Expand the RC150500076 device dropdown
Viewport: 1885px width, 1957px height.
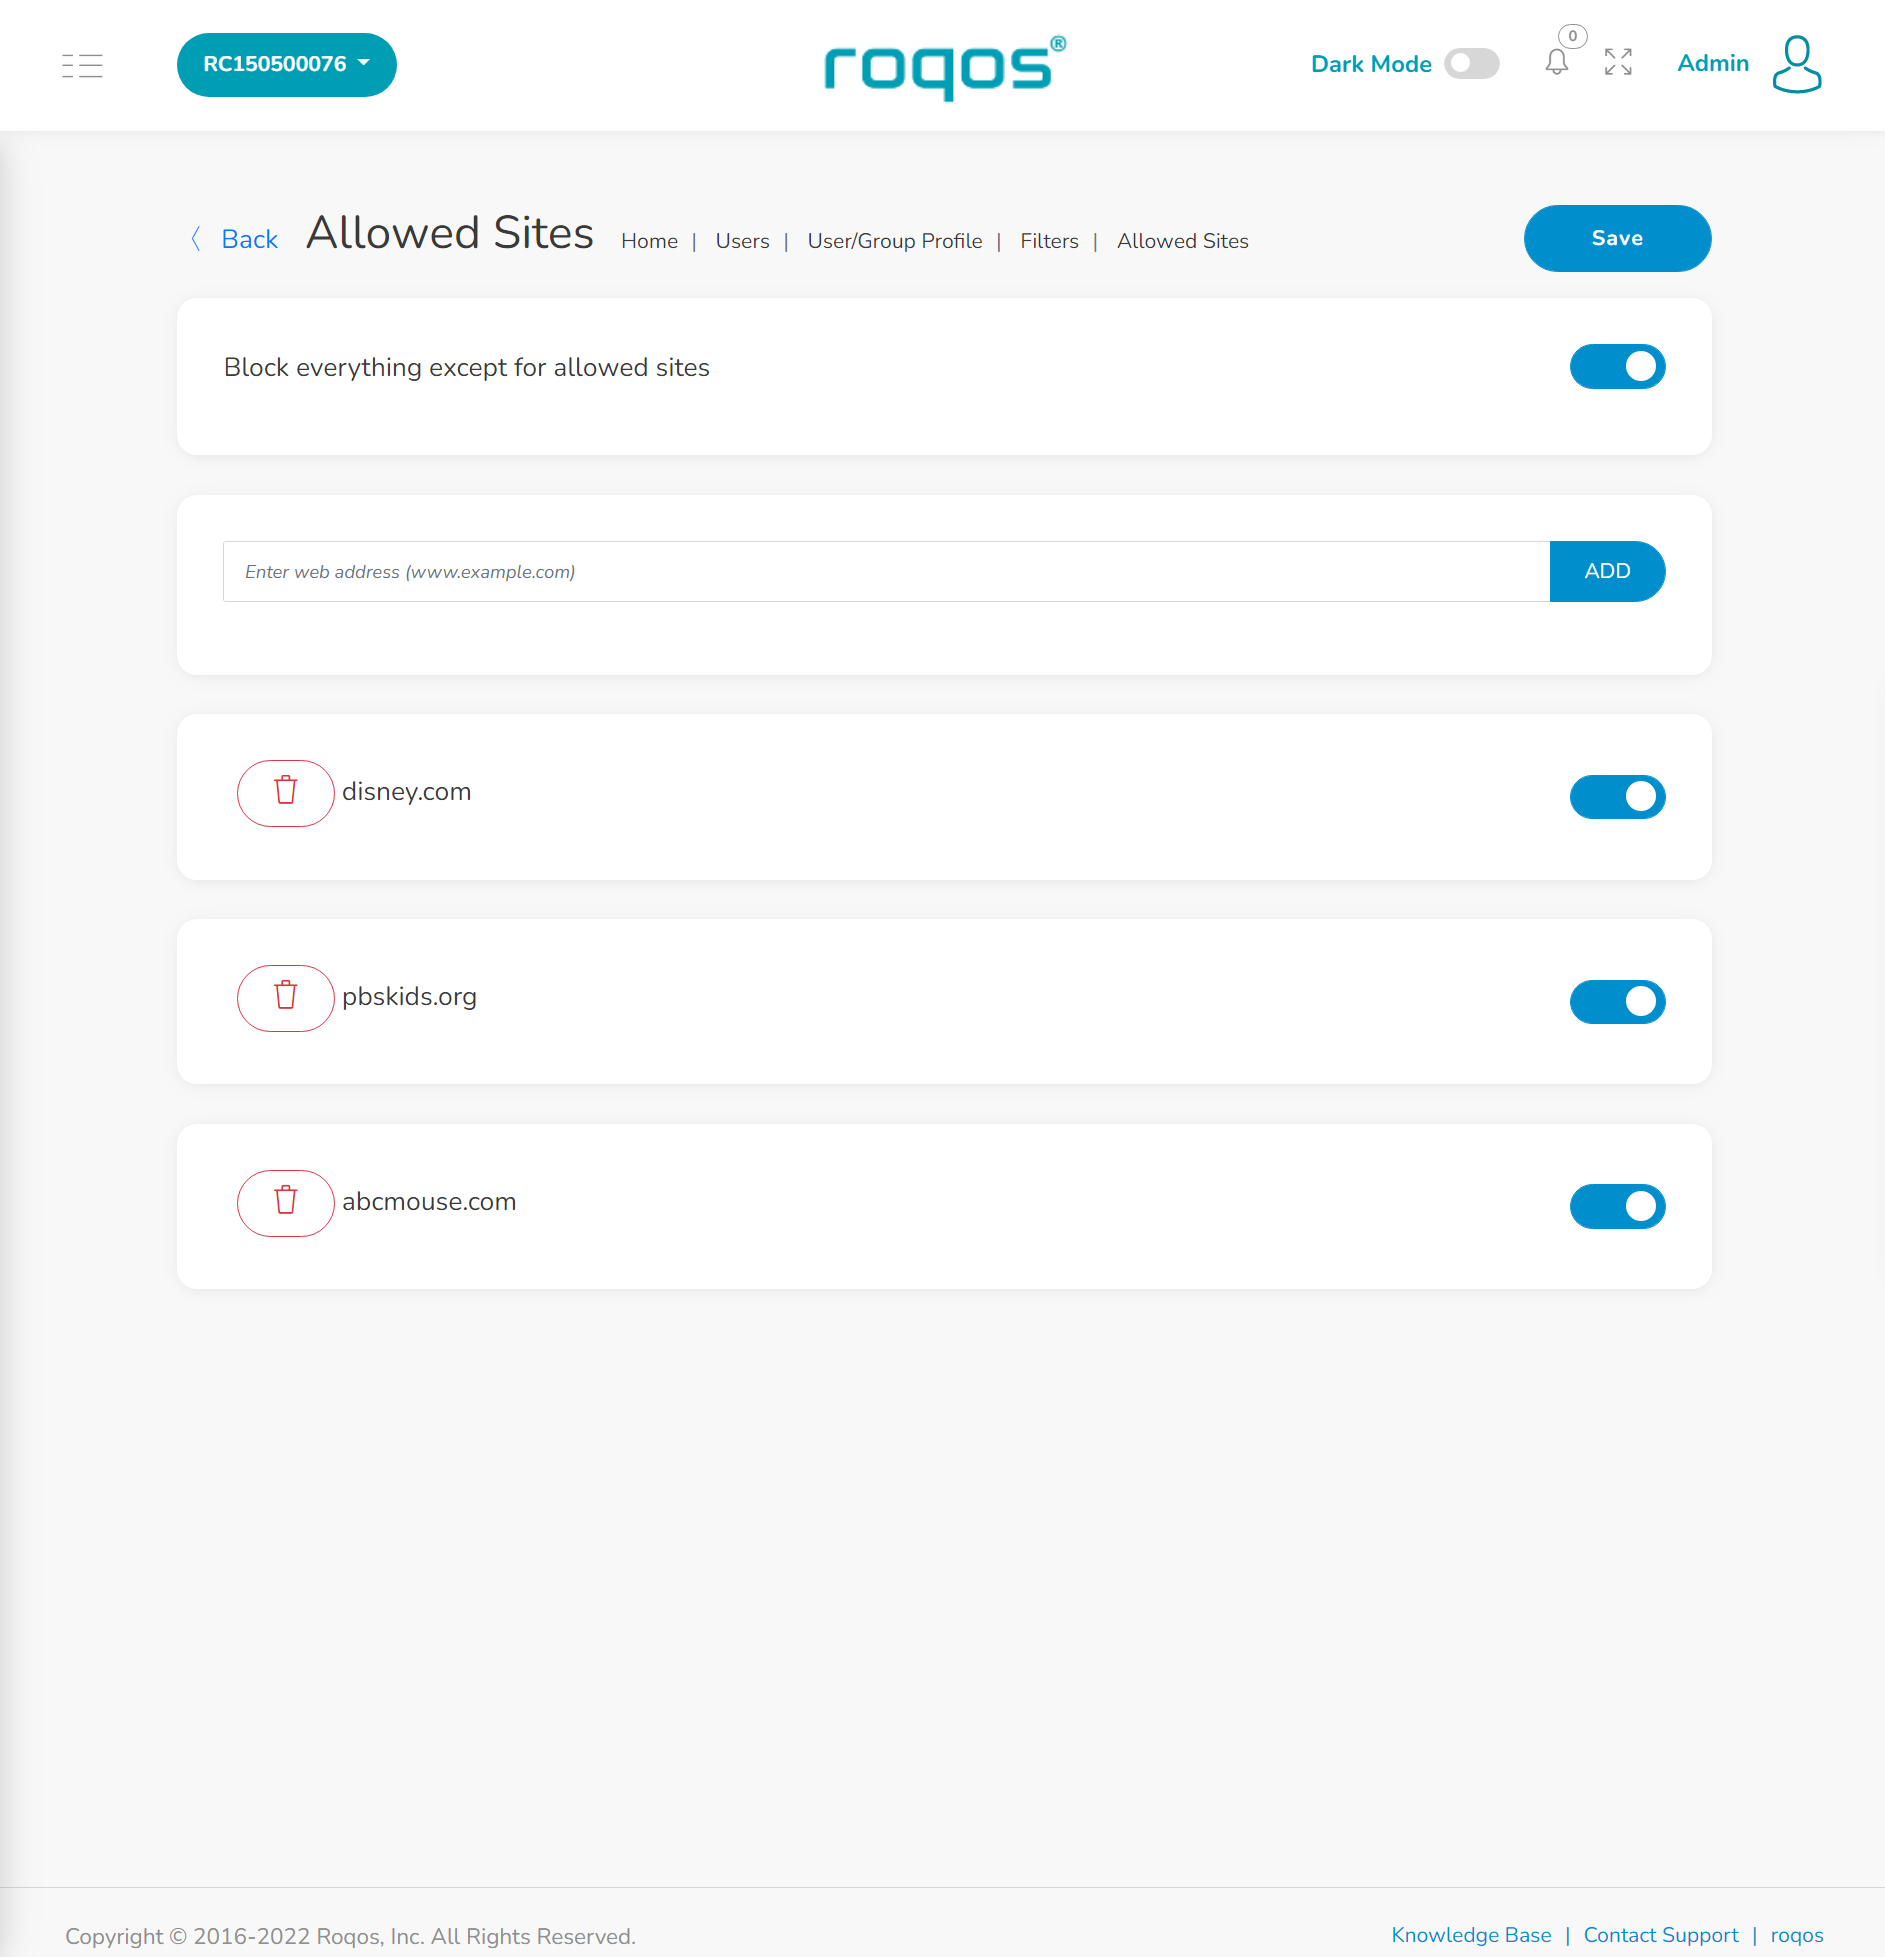point(287,65)
